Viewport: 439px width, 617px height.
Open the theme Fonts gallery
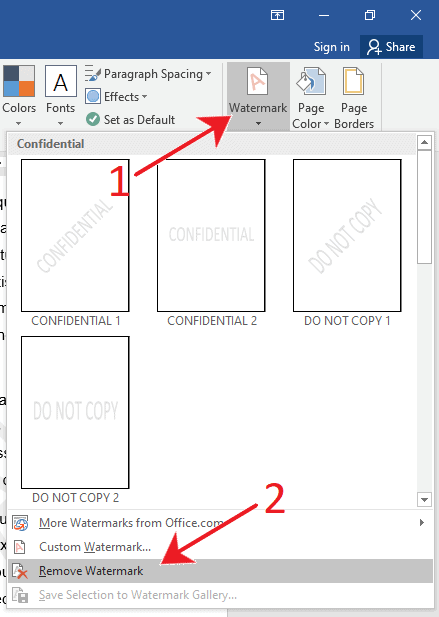60,96
